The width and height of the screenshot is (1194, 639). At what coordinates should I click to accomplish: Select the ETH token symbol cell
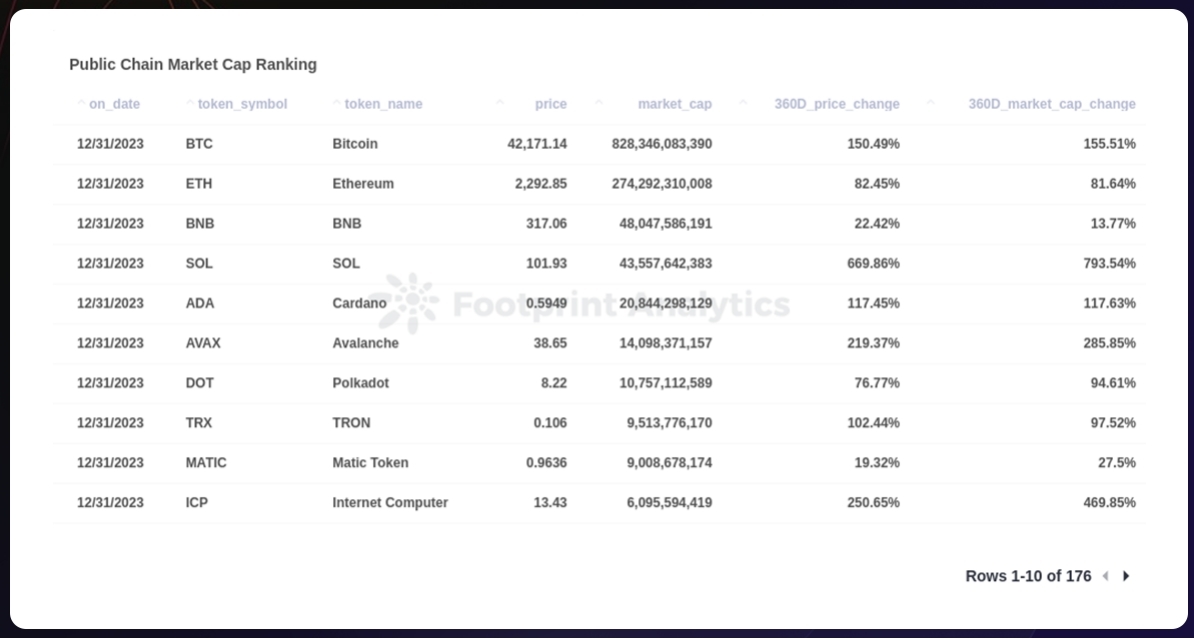[x=199, y=184]
